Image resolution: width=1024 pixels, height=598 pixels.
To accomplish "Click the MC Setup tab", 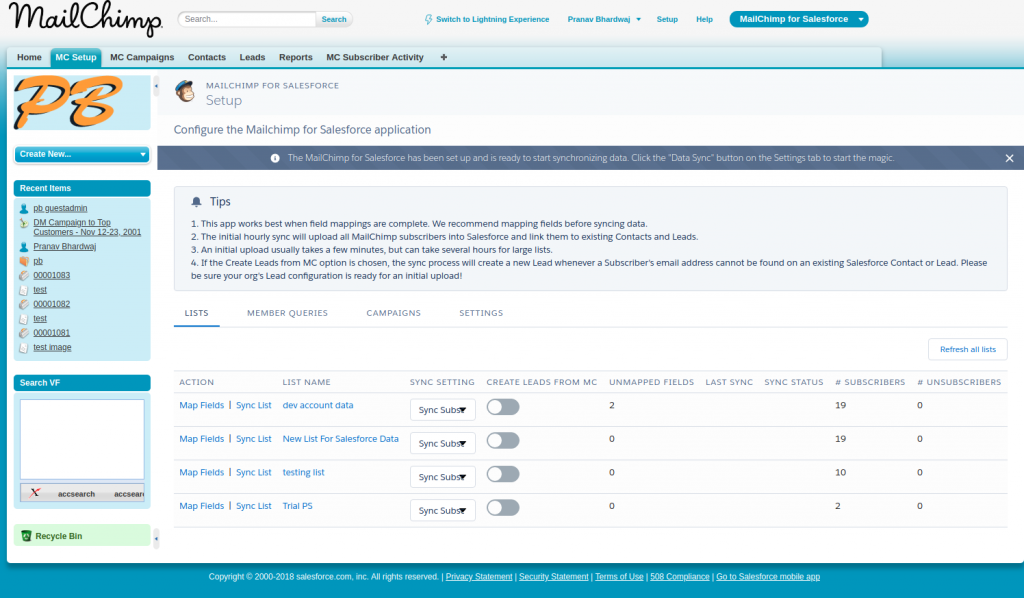I will [76, 57].
